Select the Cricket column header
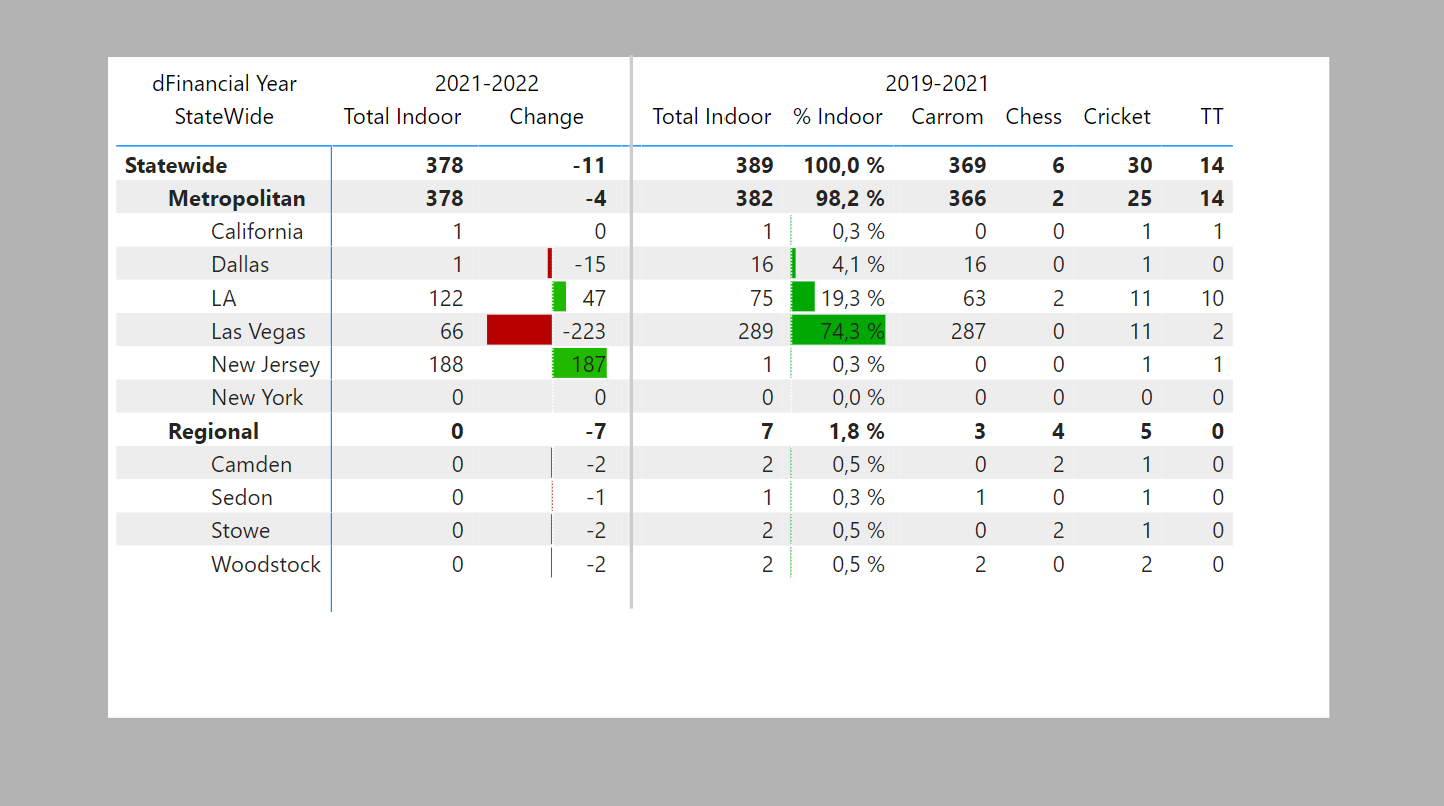 click(1117, 117)
